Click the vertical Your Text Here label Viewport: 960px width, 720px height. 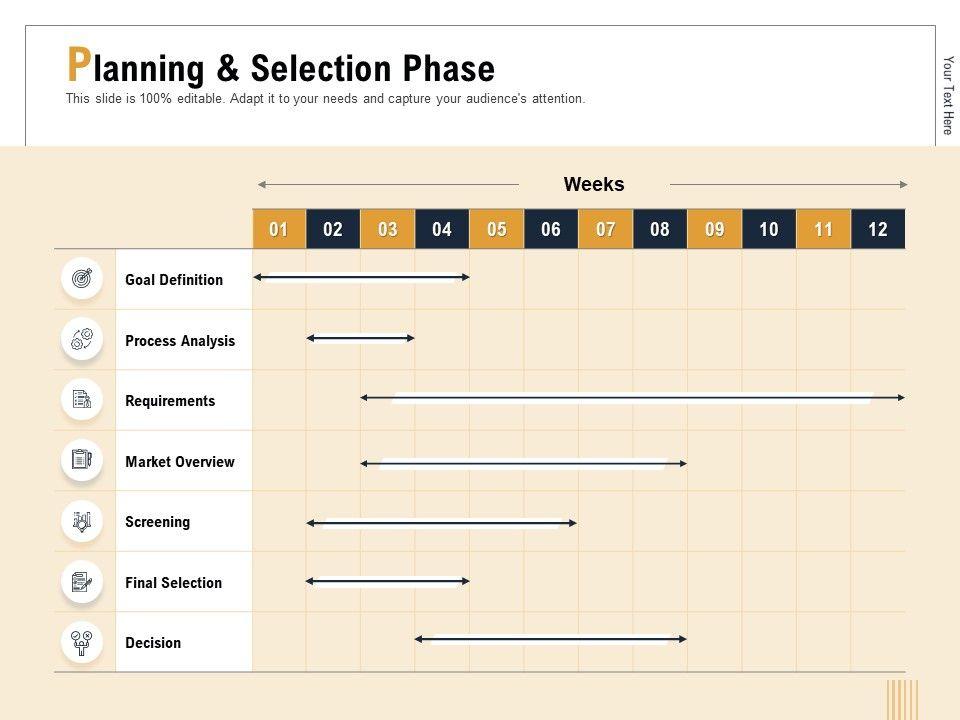click(948, 95)
